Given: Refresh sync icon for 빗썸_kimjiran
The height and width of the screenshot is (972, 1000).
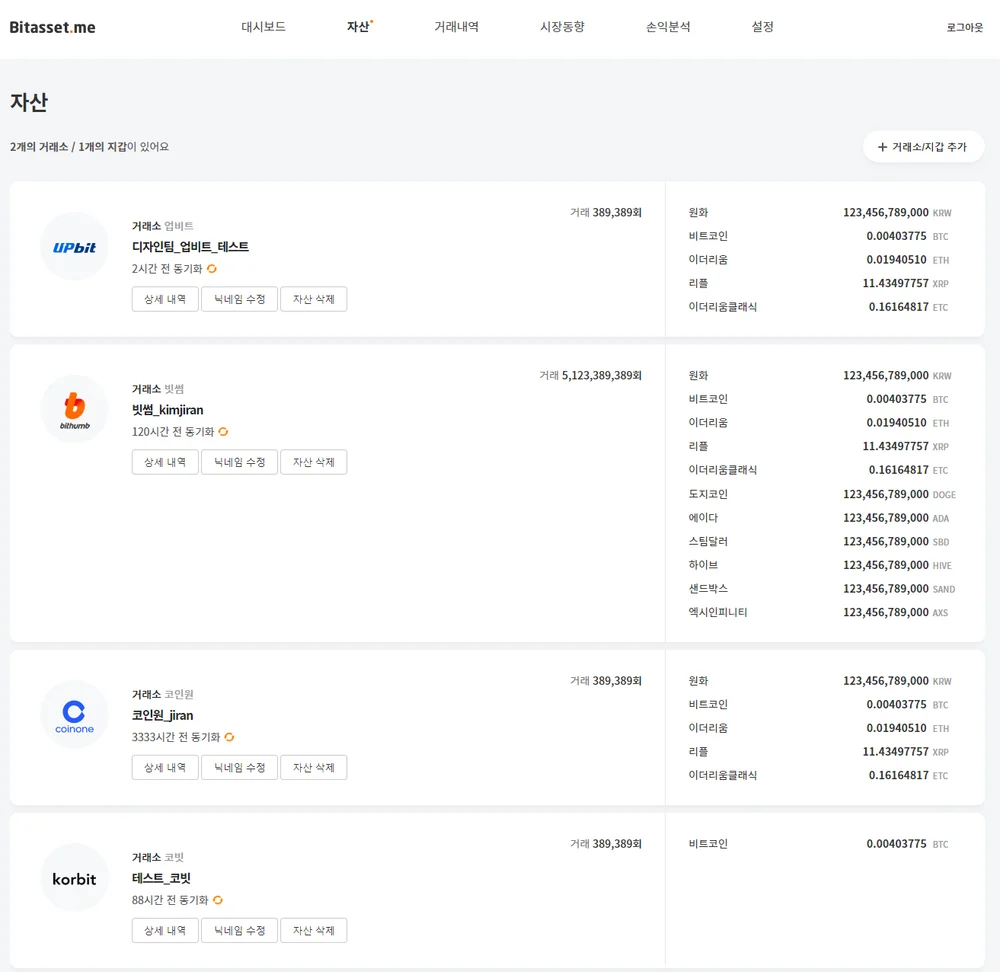Looking at the screenshot, I should tap(223, 432).
